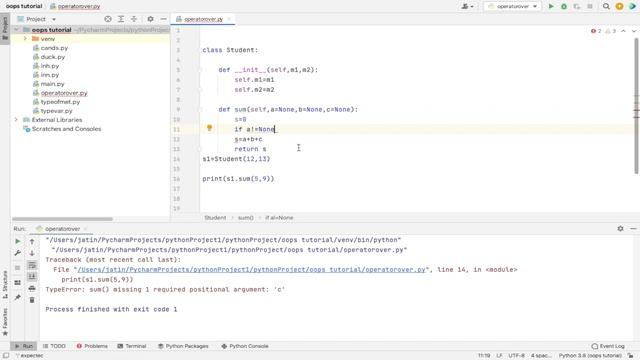Open Python 3.8 interpreter selector in status bar
640x360 pixels.
[x=590, y=356]
